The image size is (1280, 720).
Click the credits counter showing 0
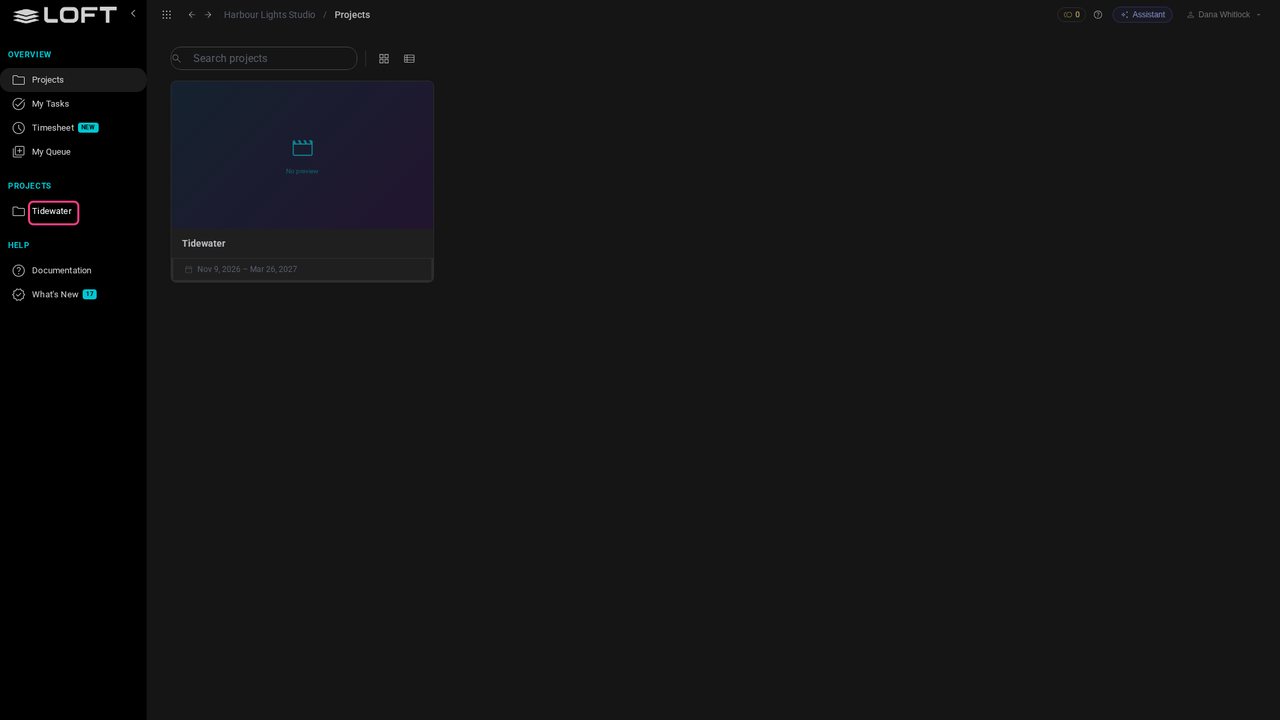(x=1071, y=15)
